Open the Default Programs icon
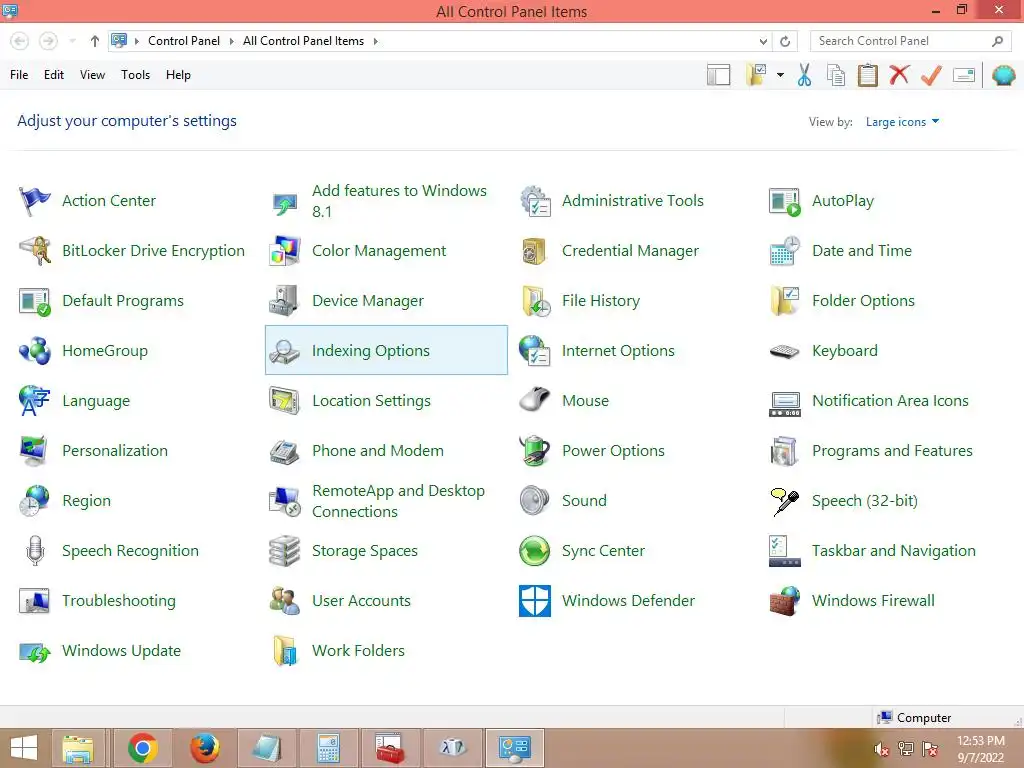Viewport: 1024px width, 768px height. [34, 301]
